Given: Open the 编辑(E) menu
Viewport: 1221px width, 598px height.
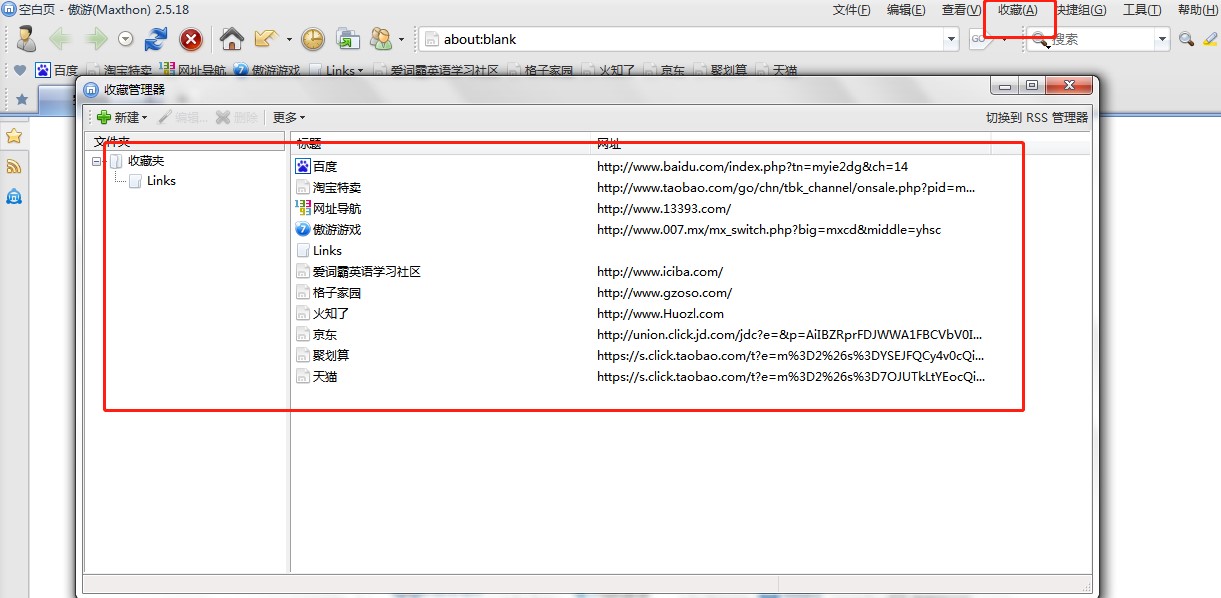Looking at the screenshot, I should click(x=906, y=10).
